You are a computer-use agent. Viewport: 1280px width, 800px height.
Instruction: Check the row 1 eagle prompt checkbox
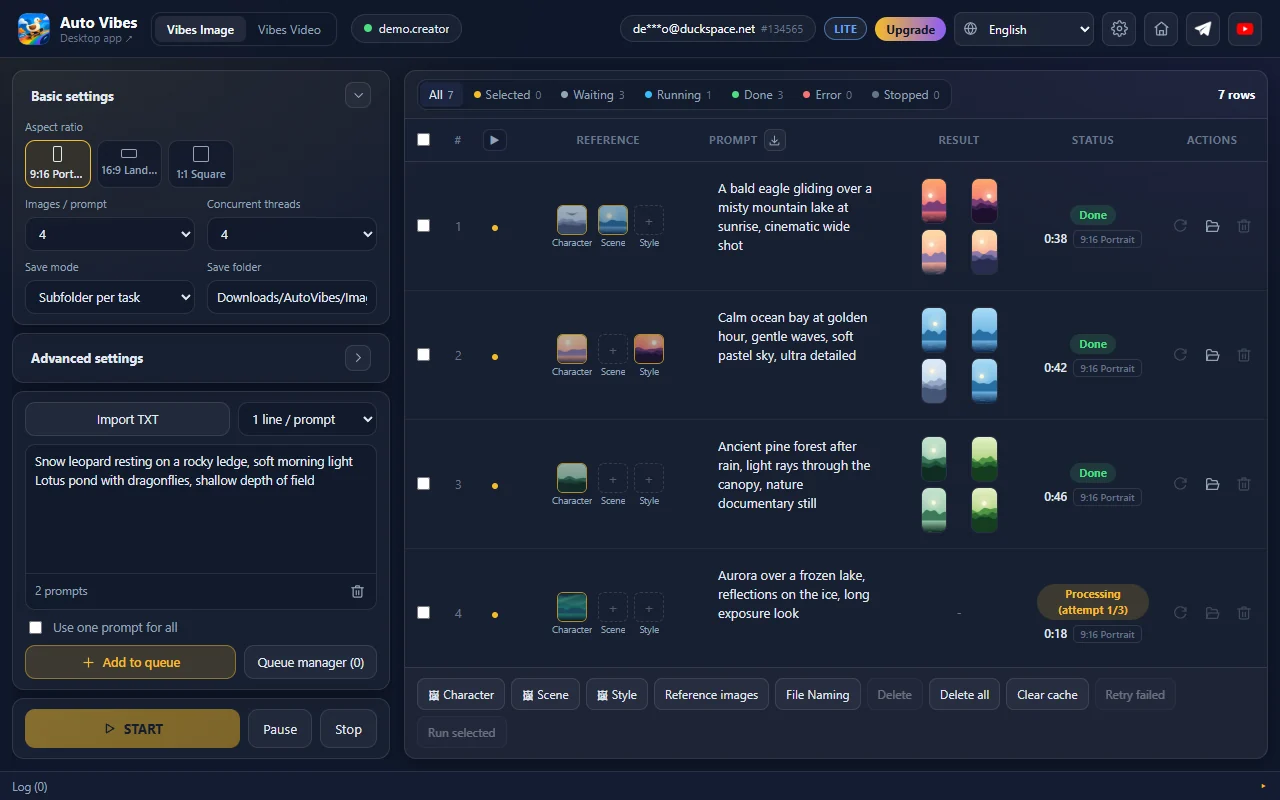(x=423, y=226)
